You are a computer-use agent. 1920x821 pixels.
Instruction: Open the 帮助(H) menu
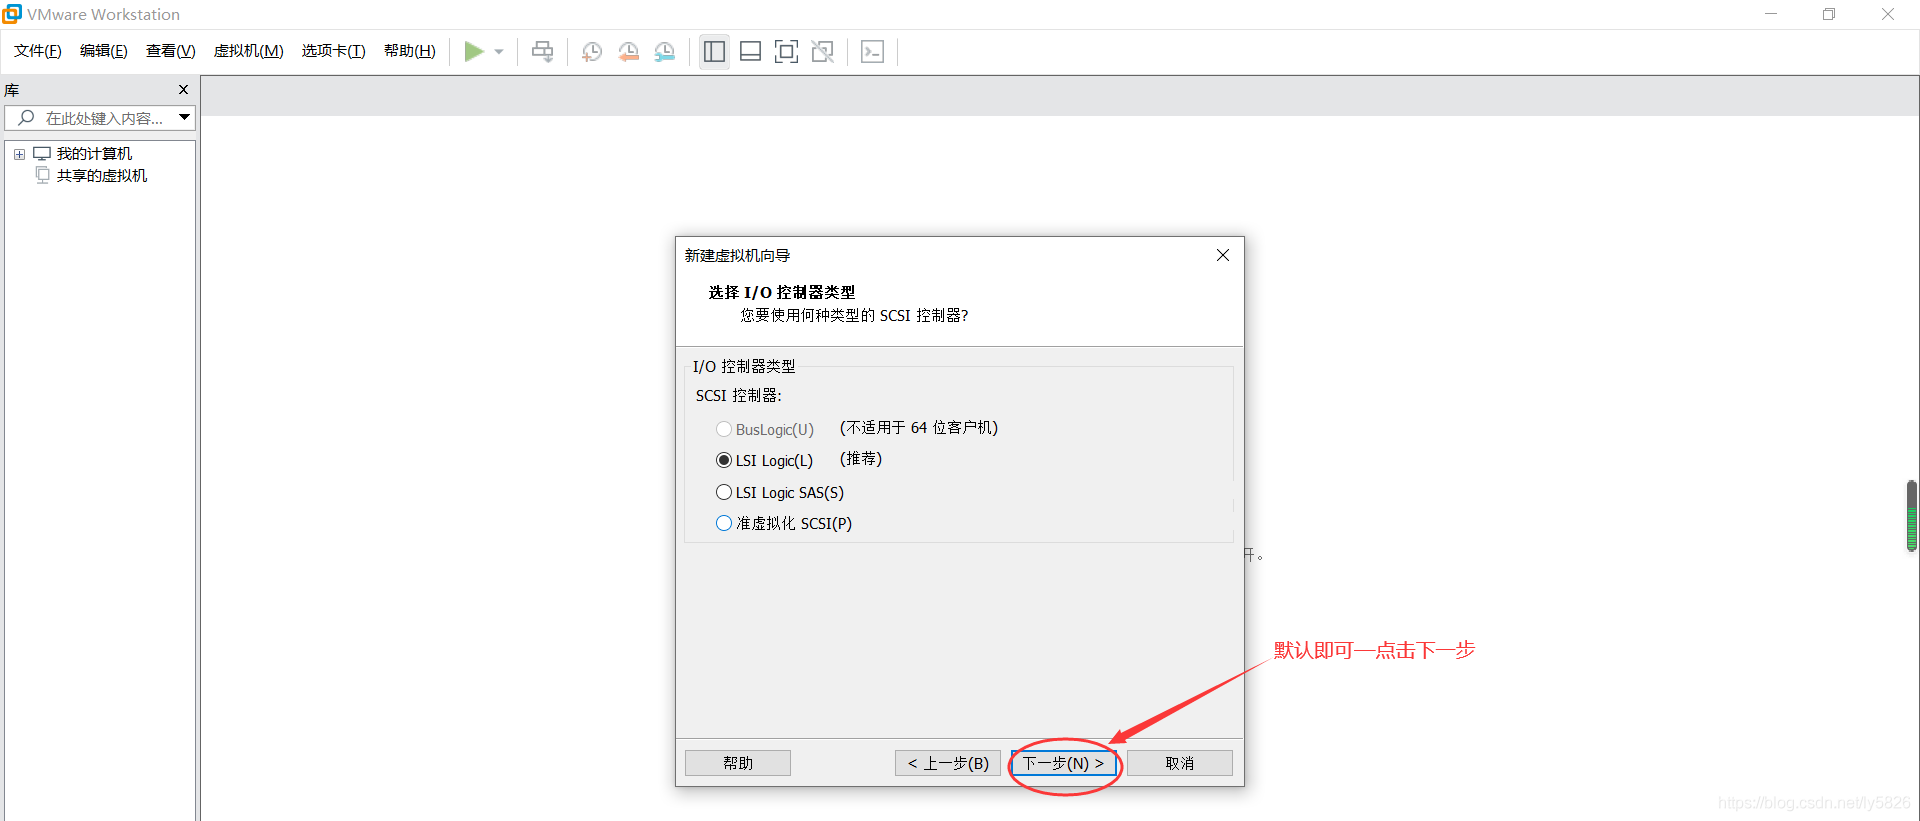pos(410,51)
